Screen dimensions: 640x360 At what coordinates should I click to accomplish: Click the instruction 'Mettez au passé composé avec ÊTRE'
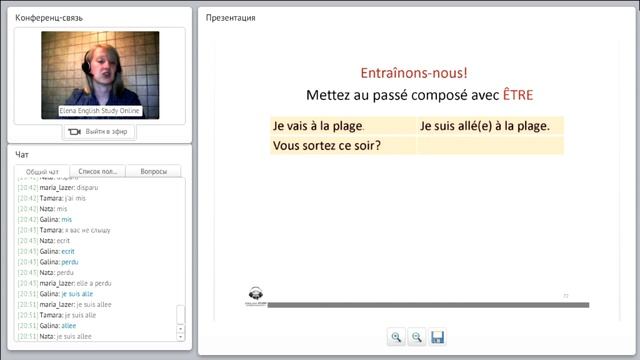click(420, 95)
